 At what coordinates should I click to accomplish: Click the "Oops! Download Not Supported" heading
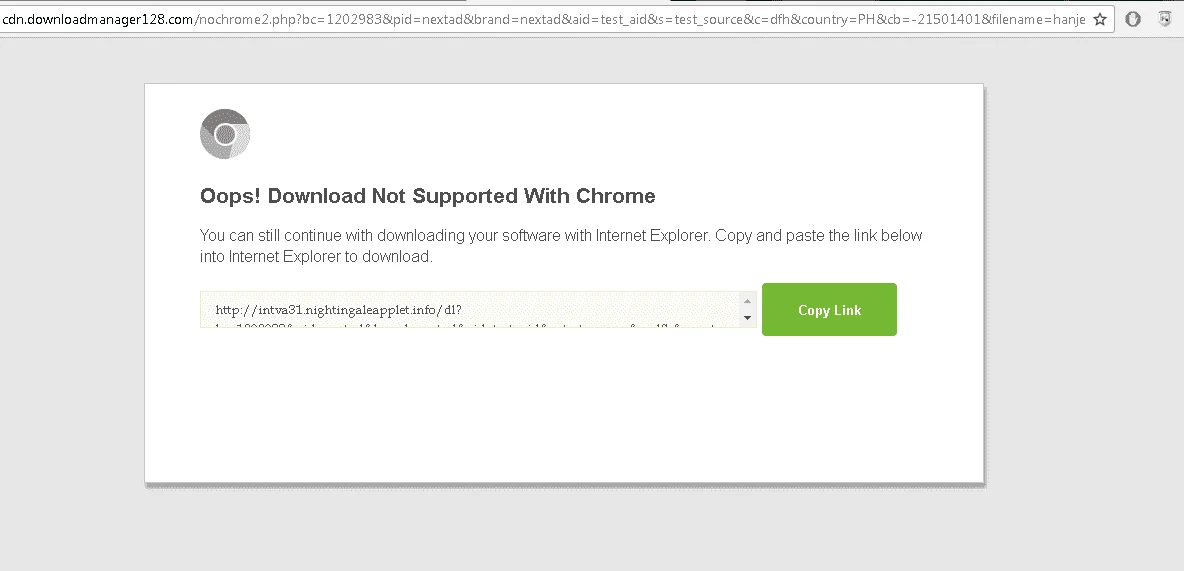[427, 196]
